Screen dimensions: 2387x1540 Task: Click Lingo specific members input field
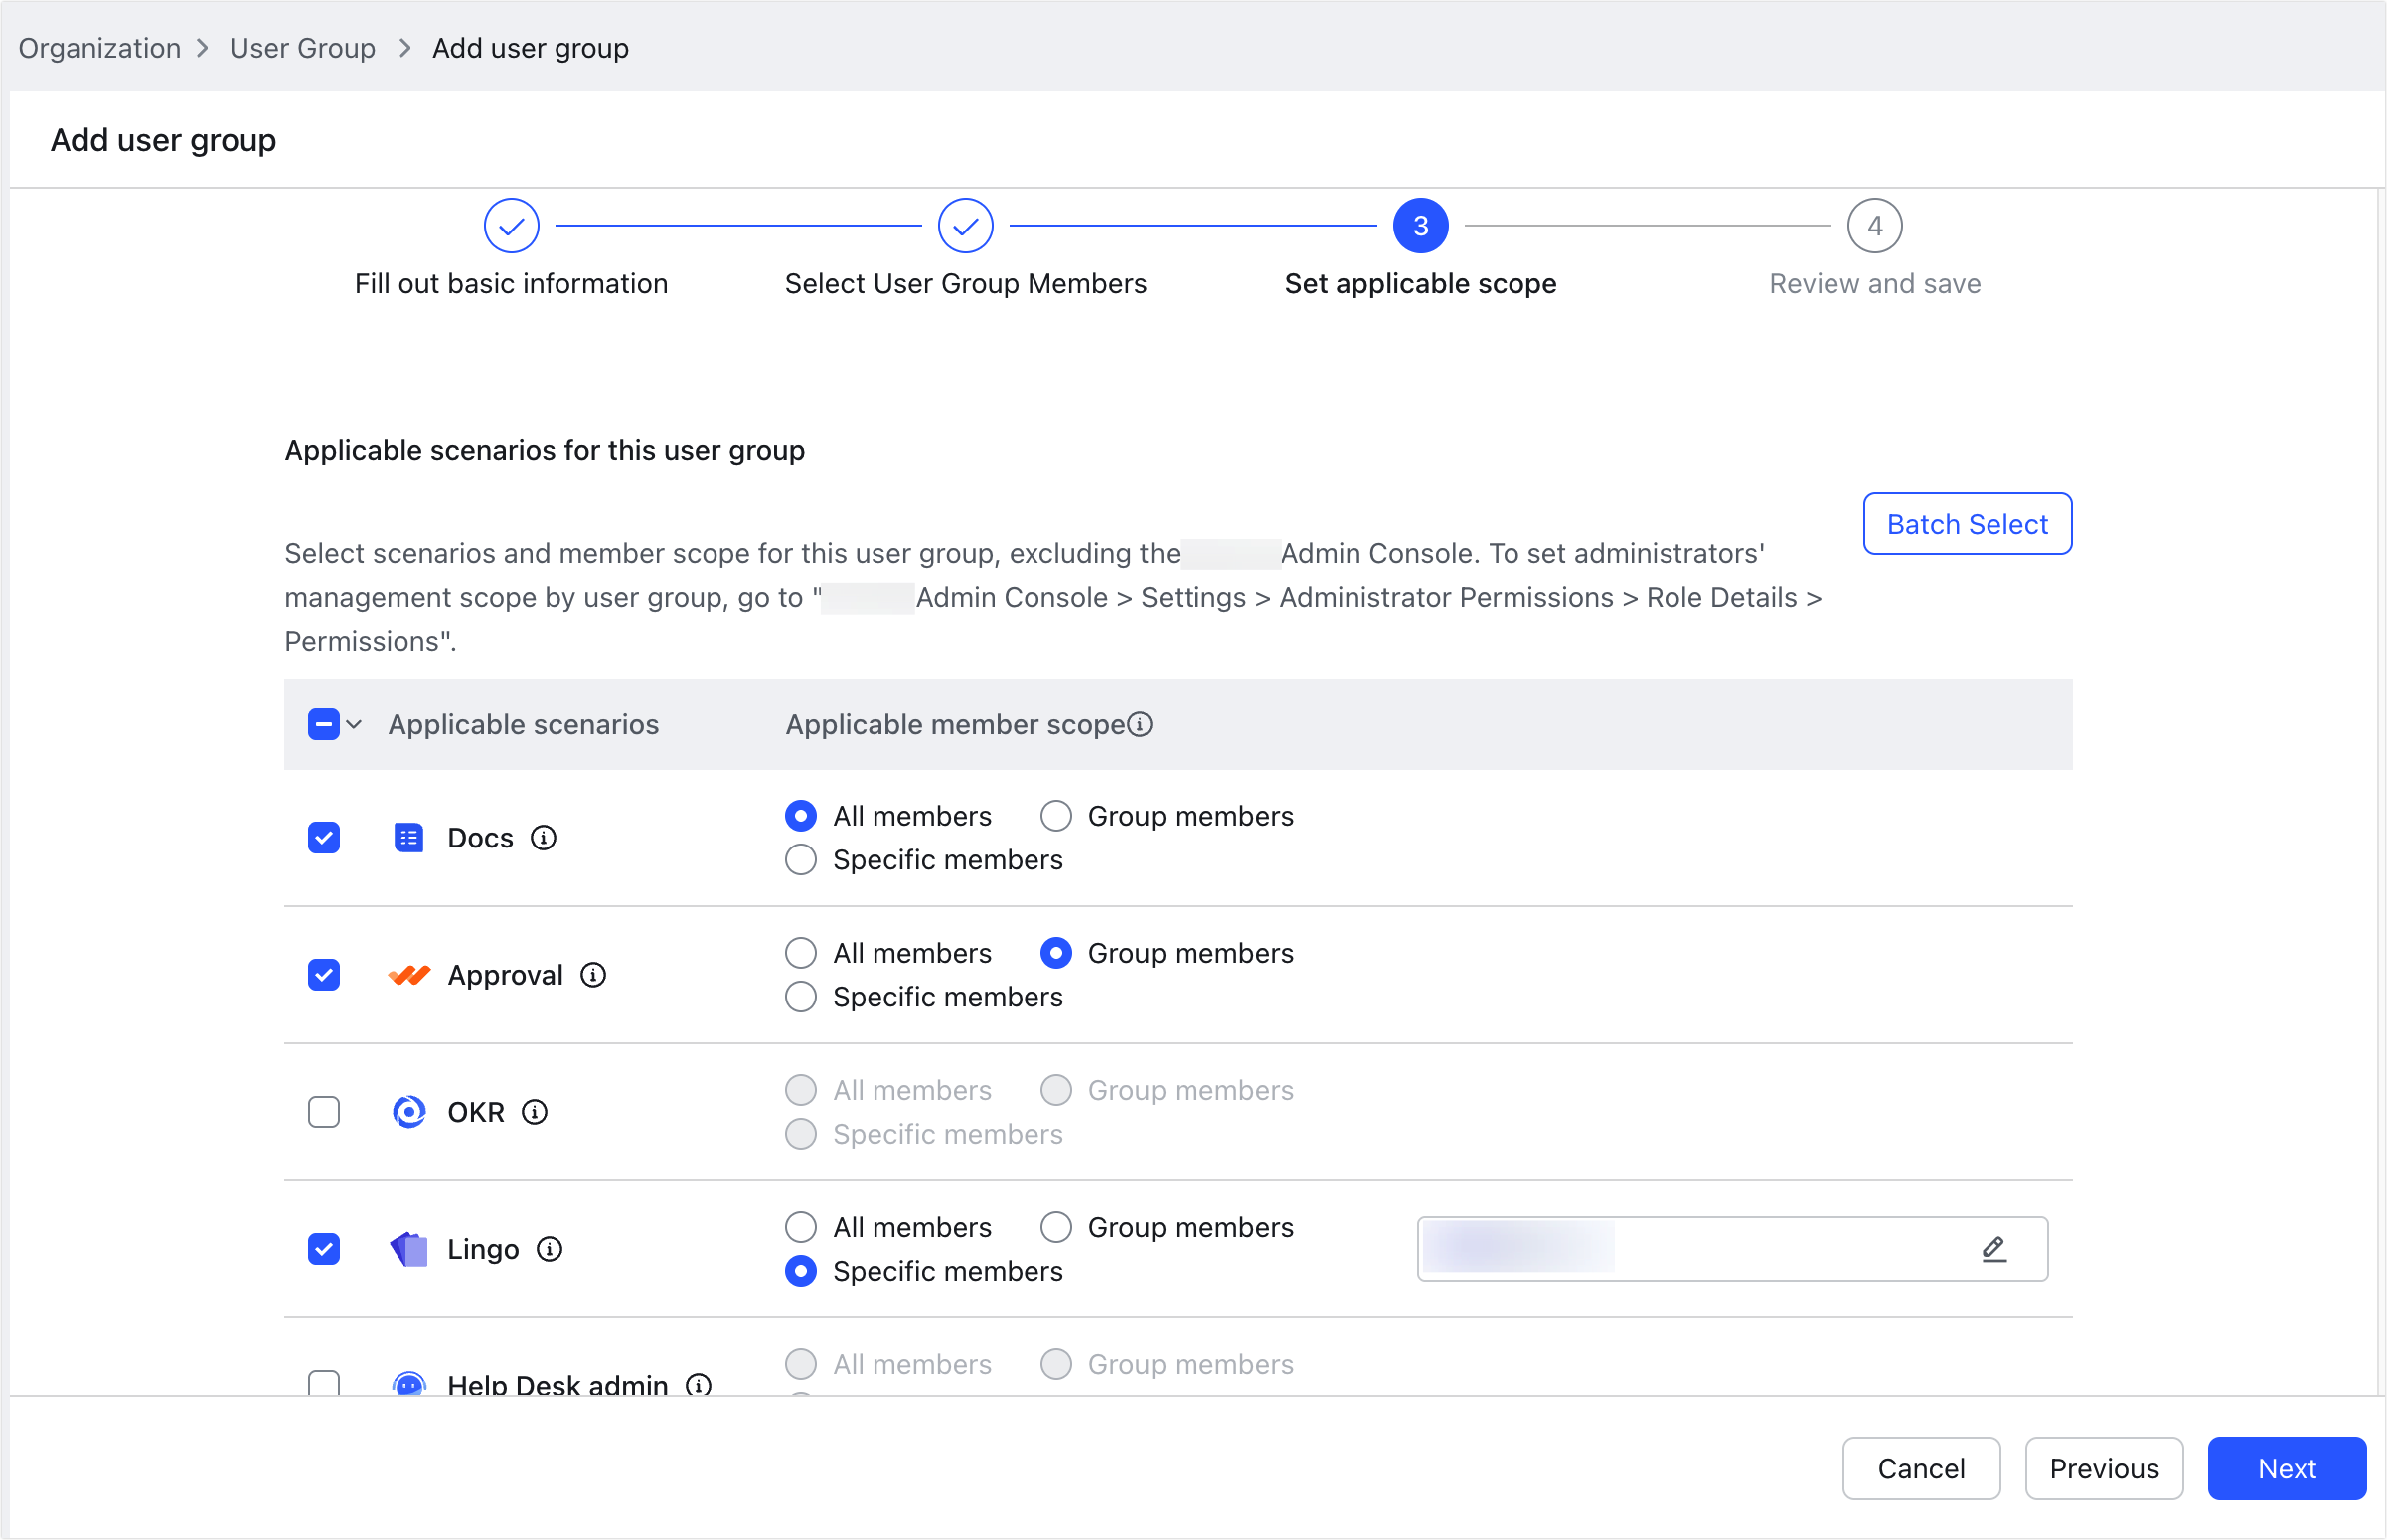(1732, 1249)
